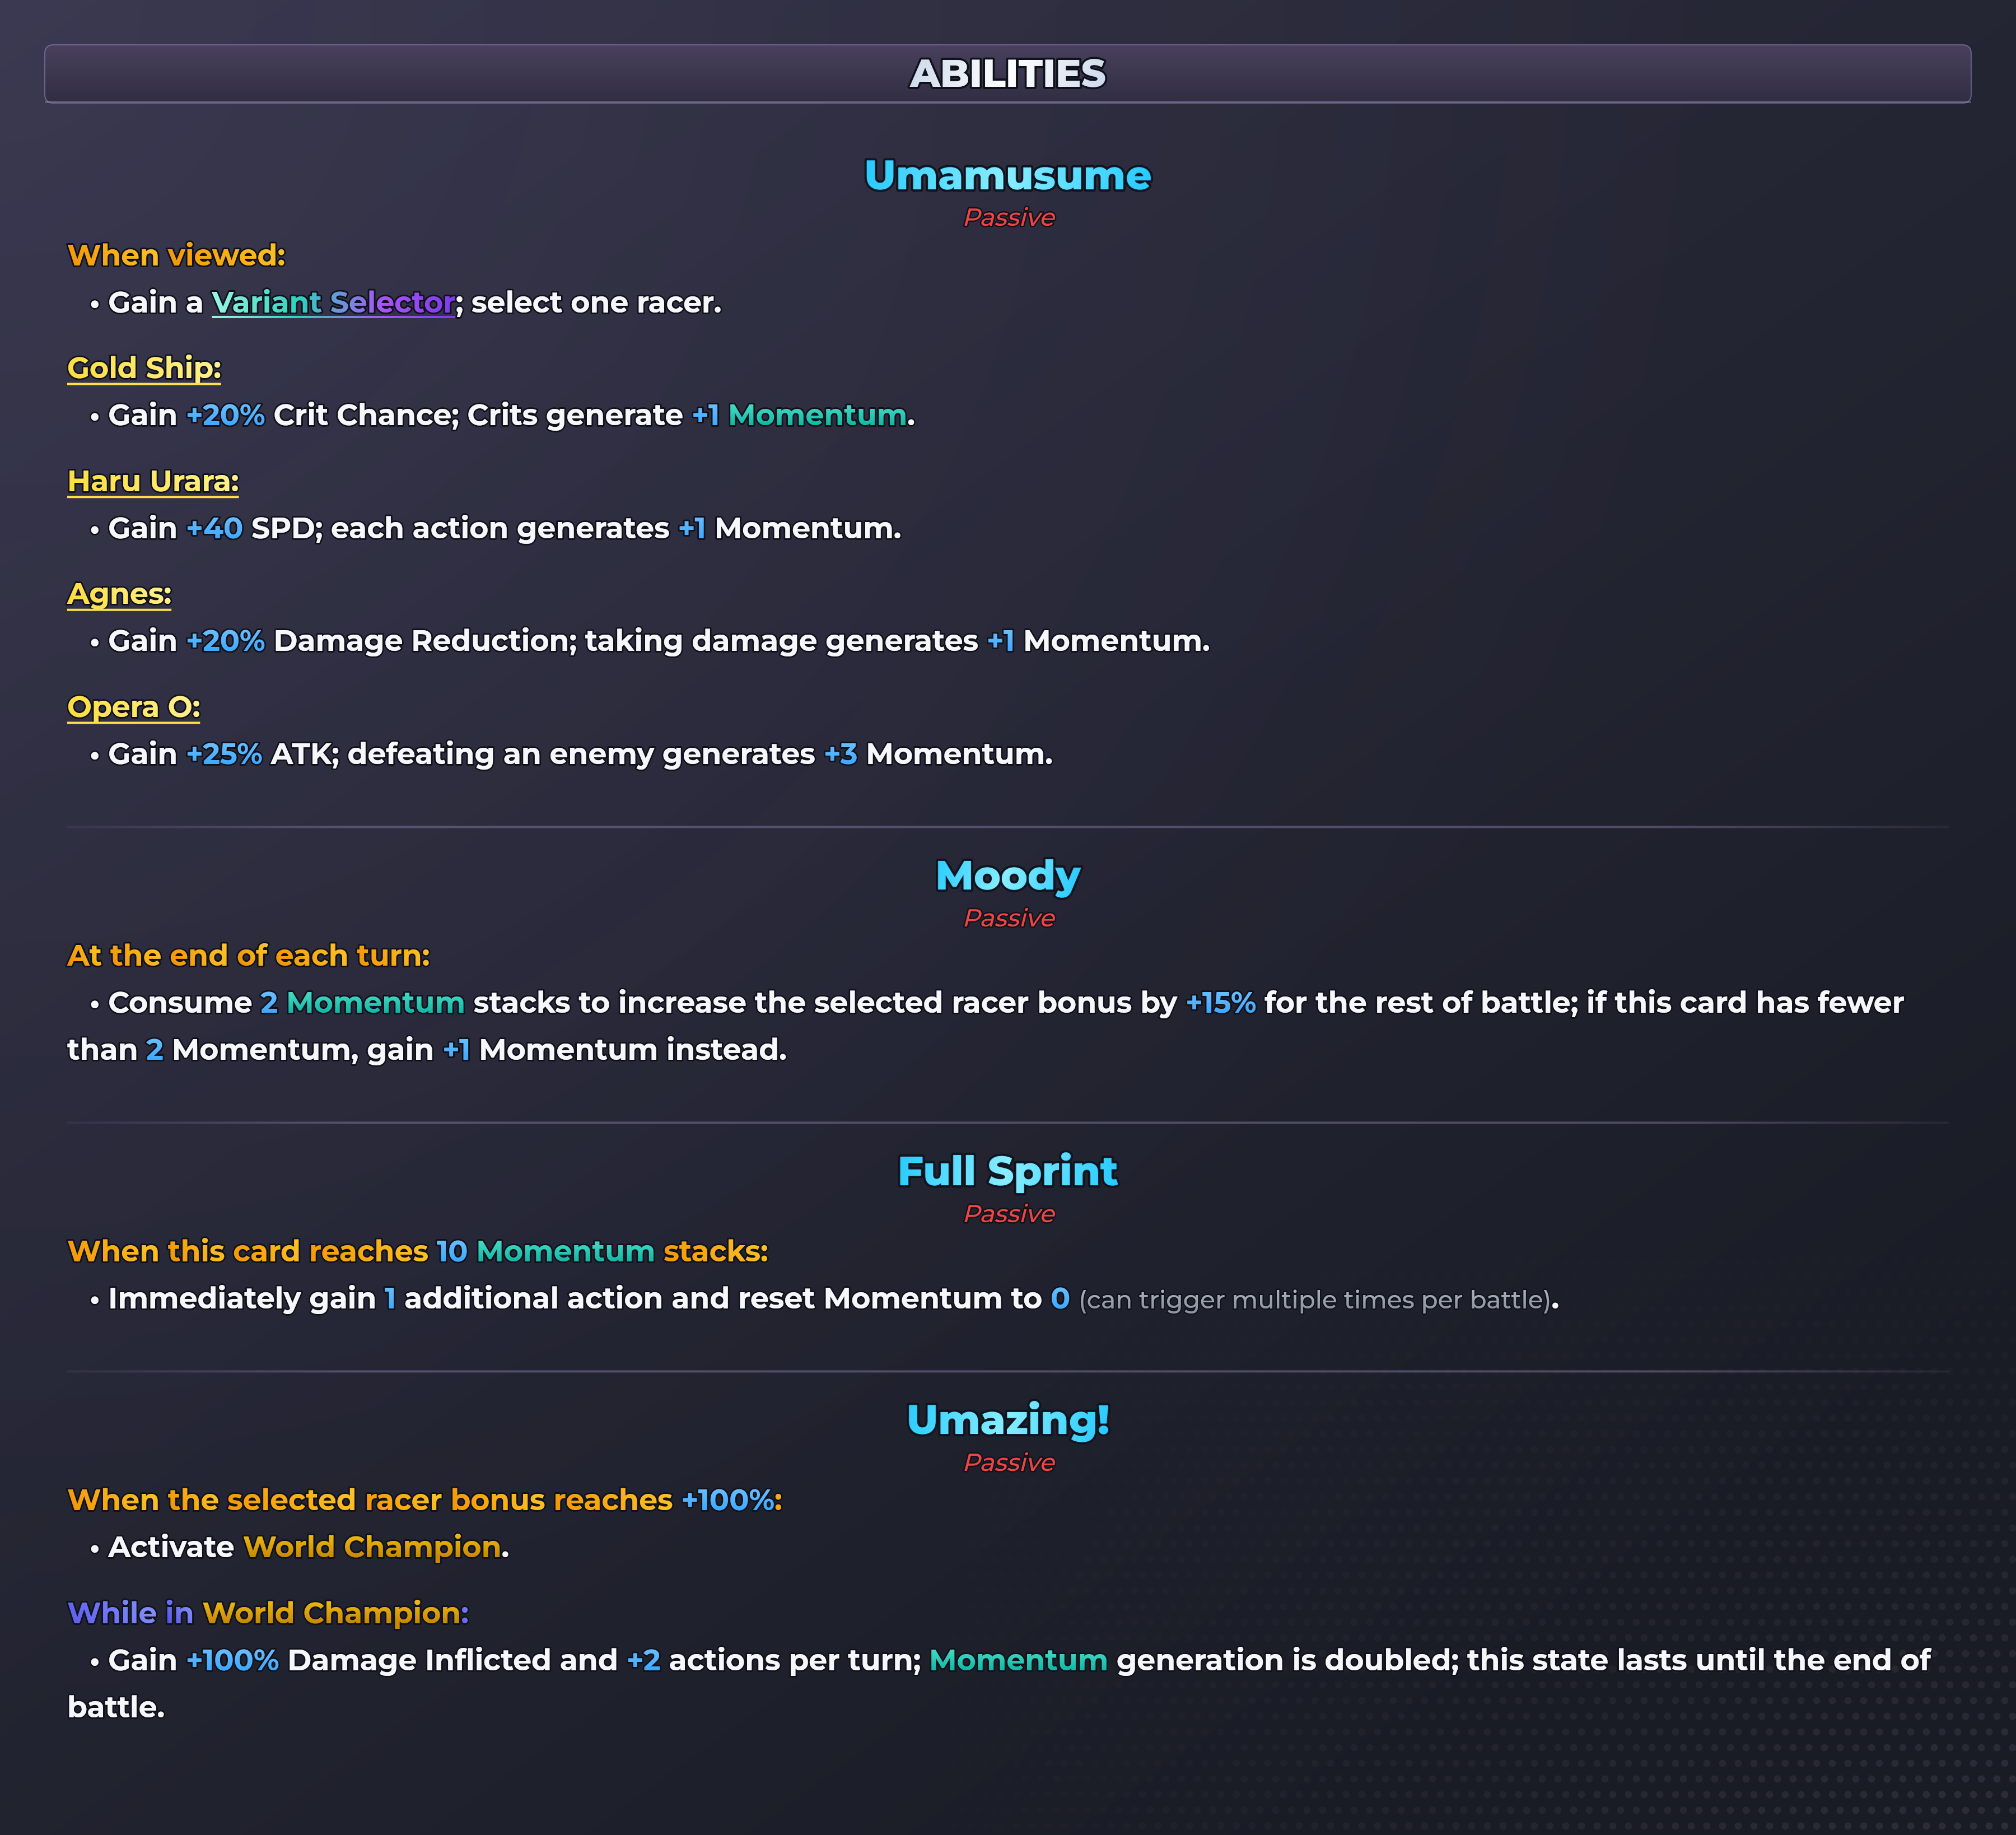The width and height of the screenshot is (2016, 1835).
Task: Click the Umamusume ability title
Action: (1008, 175)
